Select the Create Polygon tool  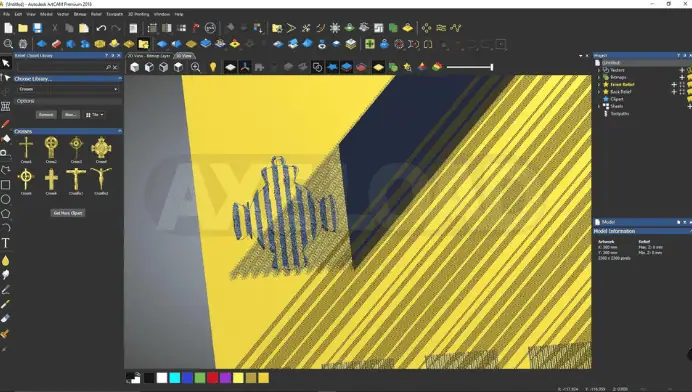pyautogui.click(x=5, y=214)
